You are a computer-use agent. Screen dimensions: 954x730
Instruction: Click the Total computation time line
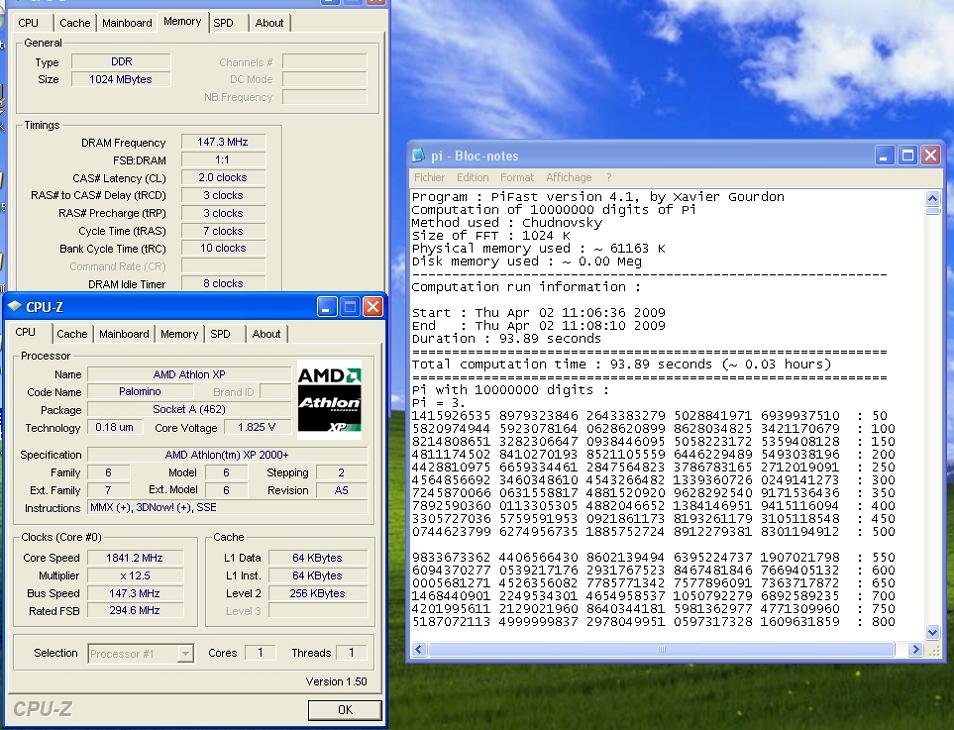coord(621,364)
